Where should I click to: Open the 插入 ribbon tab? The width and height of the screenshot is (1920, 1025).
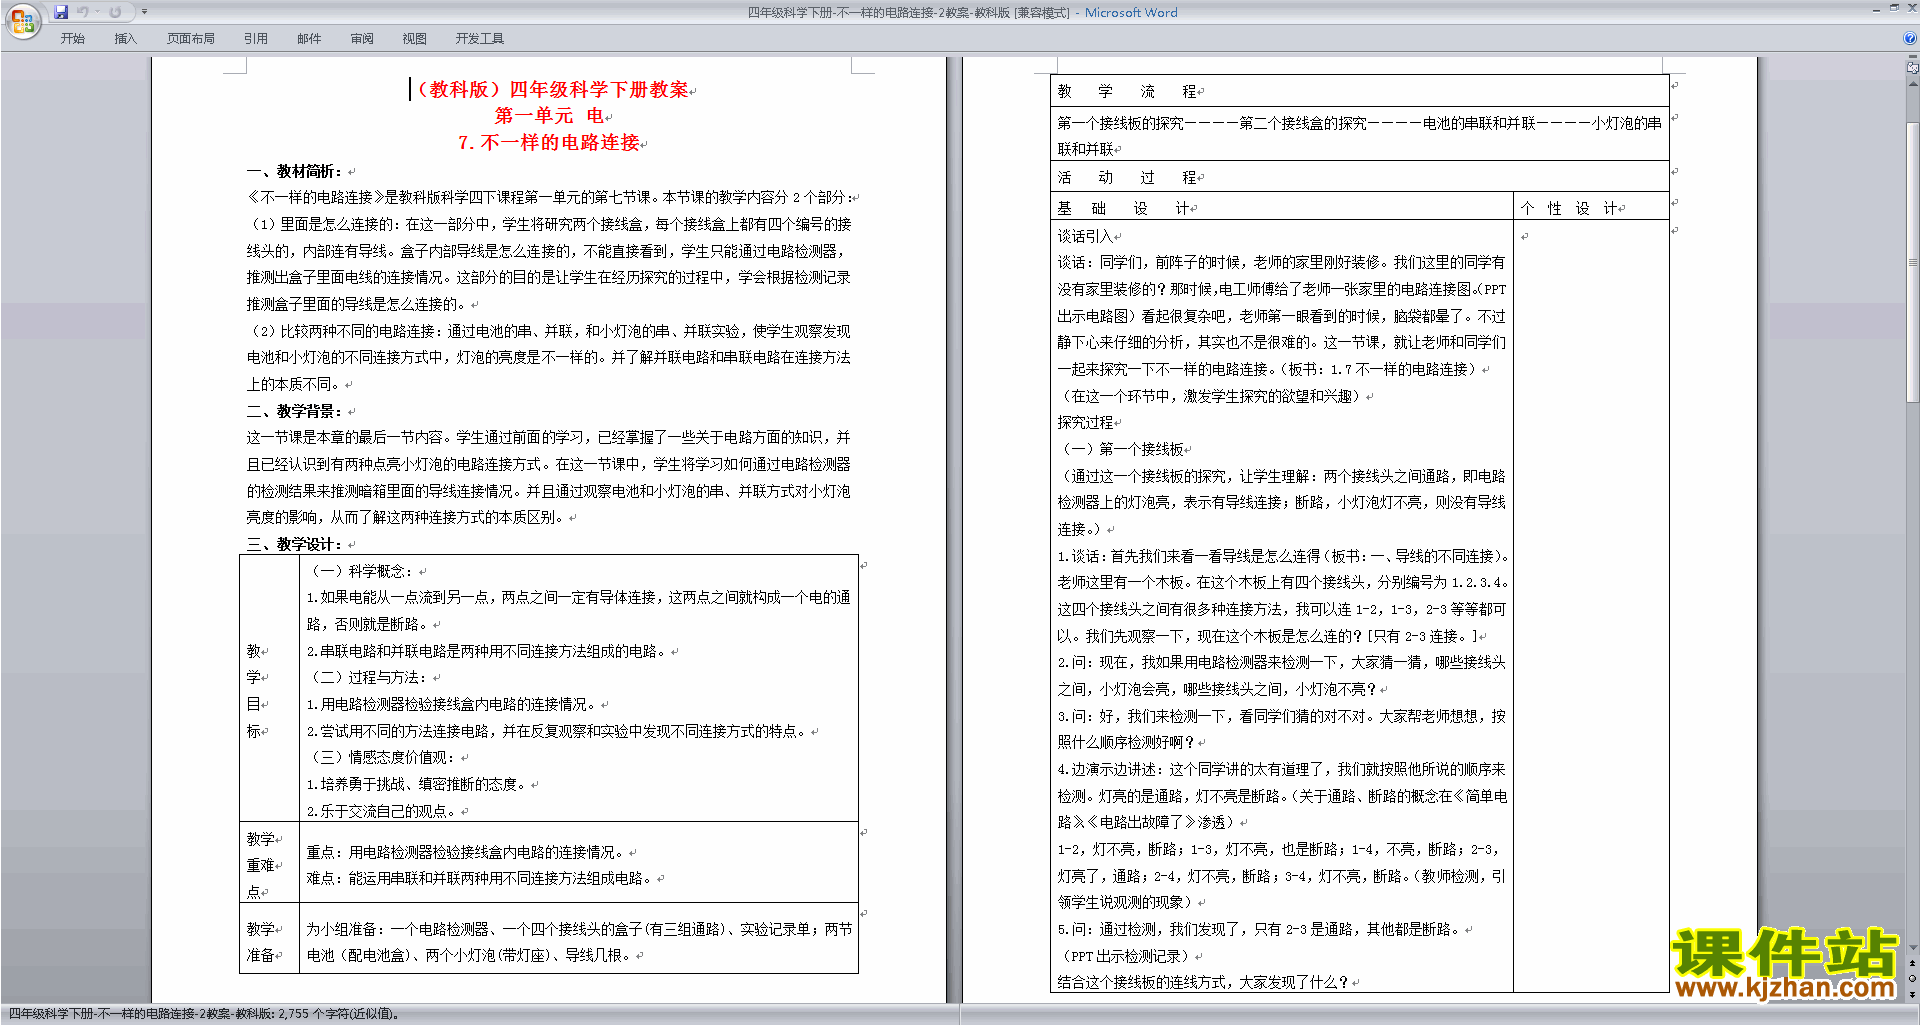[125, 39]
